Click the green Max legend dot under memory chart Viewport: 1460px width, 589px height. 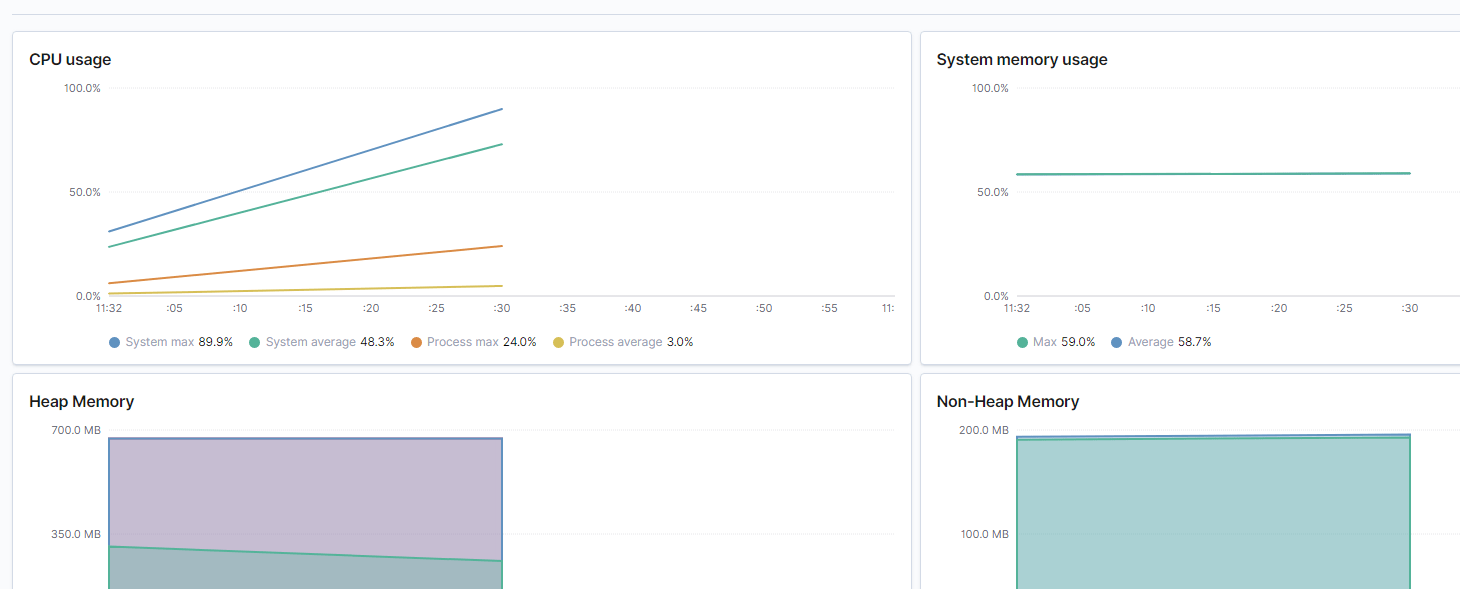(1020, 341)
